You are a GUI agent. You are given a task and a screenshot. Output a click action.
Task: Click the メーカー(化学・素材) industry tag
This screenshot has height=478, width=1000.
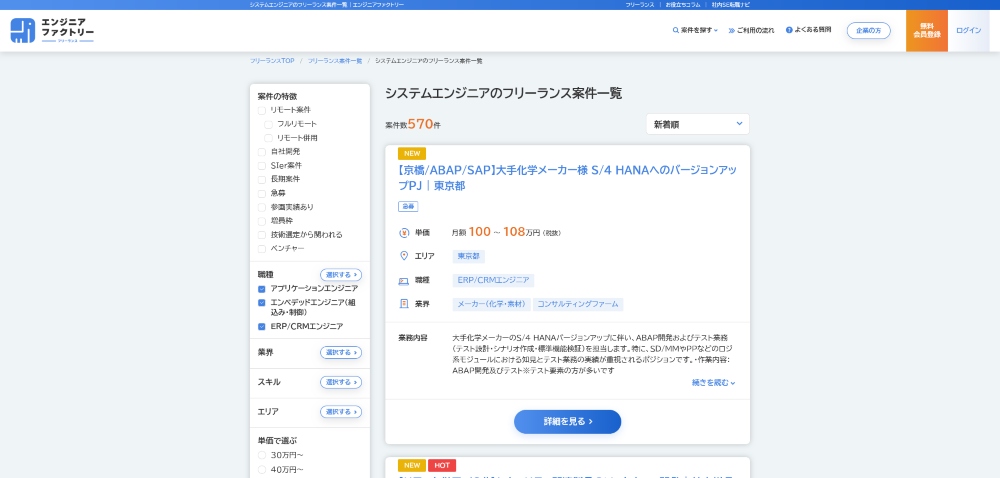tap(492, 304)
